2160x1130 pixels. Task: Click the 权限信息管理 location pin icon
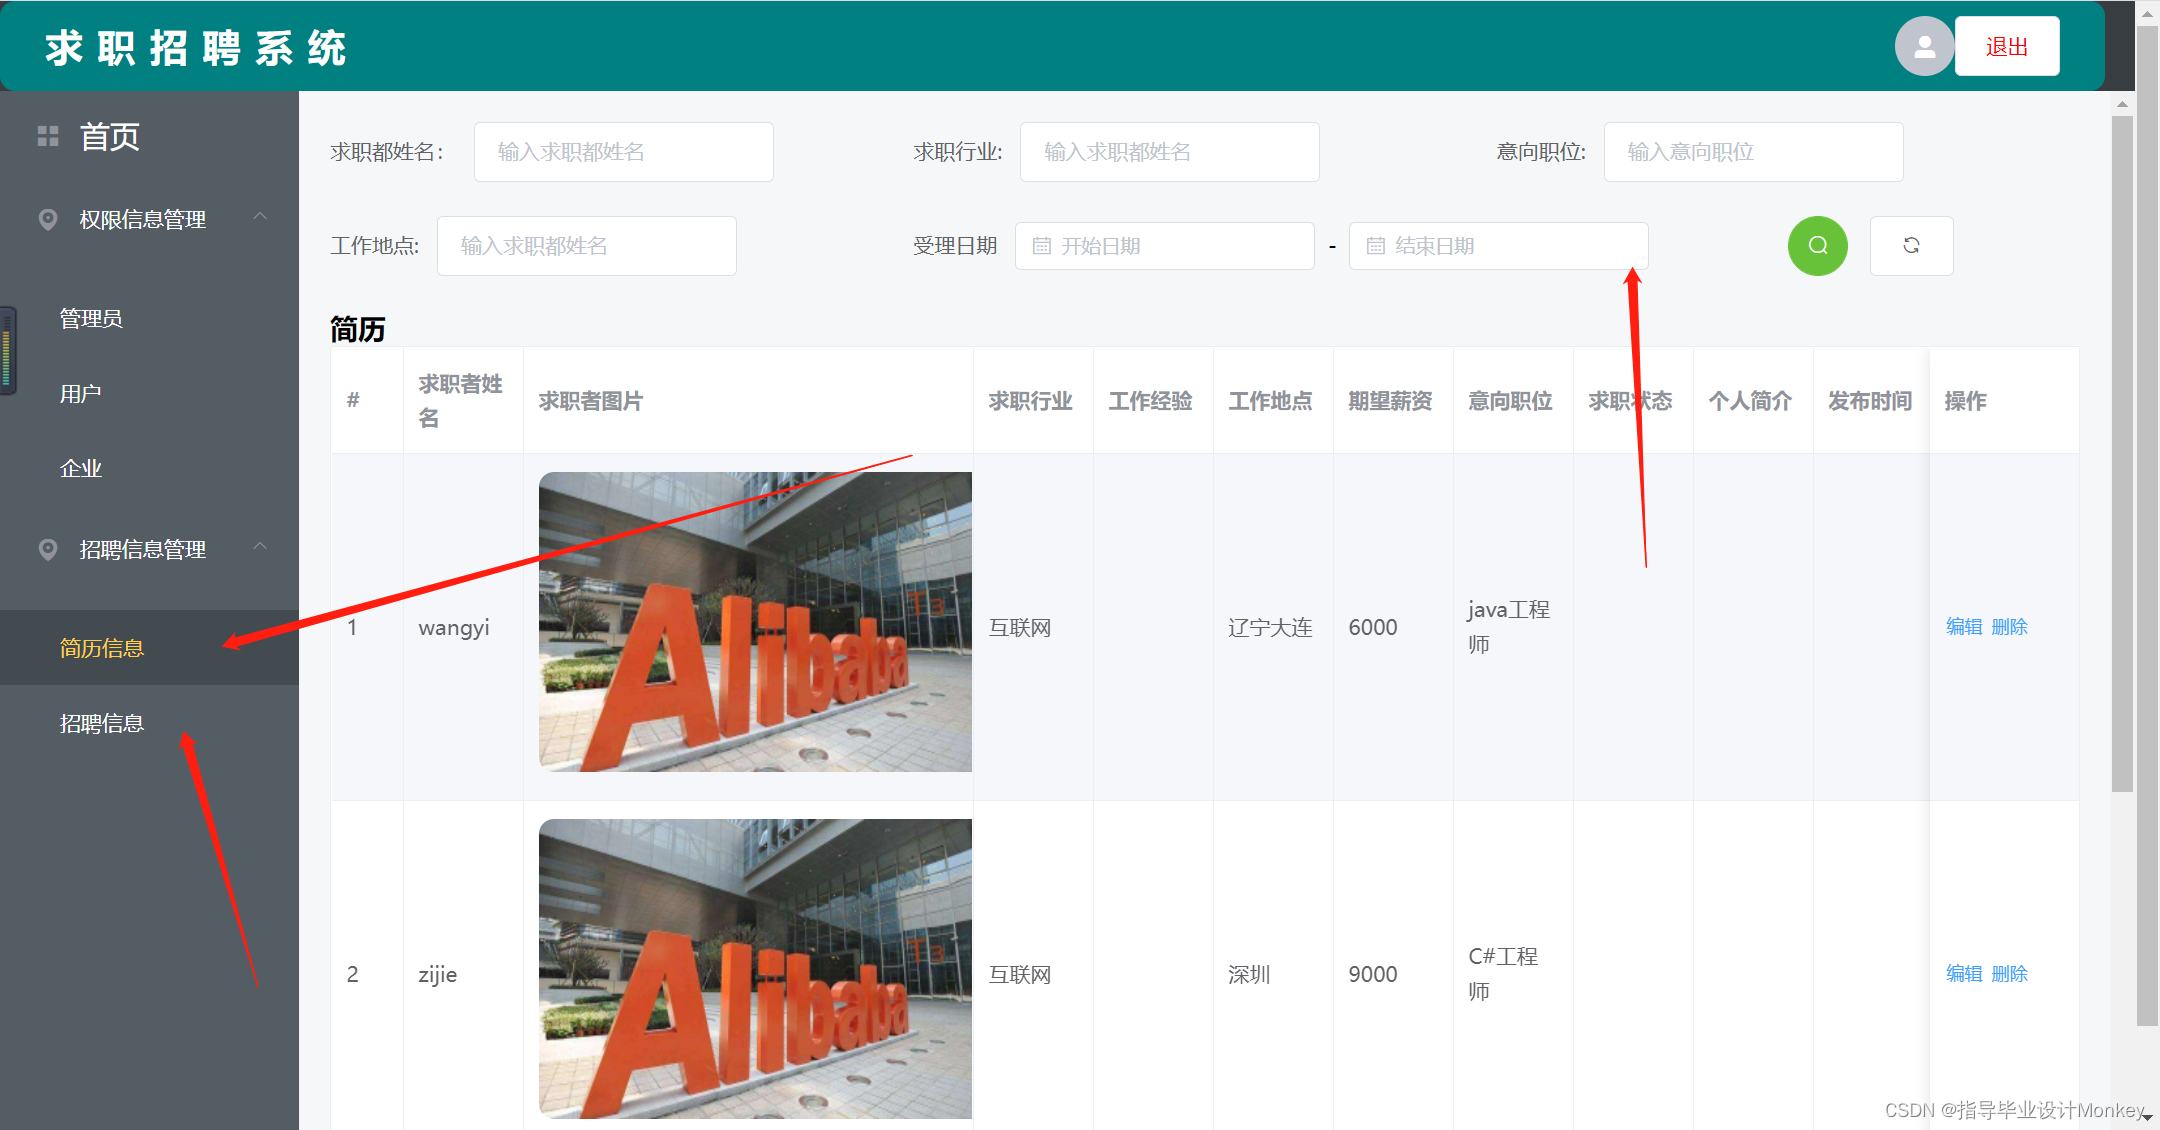click(47, 219)
